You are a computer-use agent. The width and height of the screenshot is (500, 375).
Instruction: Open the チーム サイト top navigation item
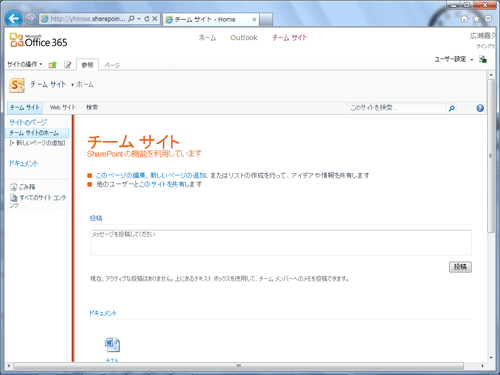click(289, 38)
